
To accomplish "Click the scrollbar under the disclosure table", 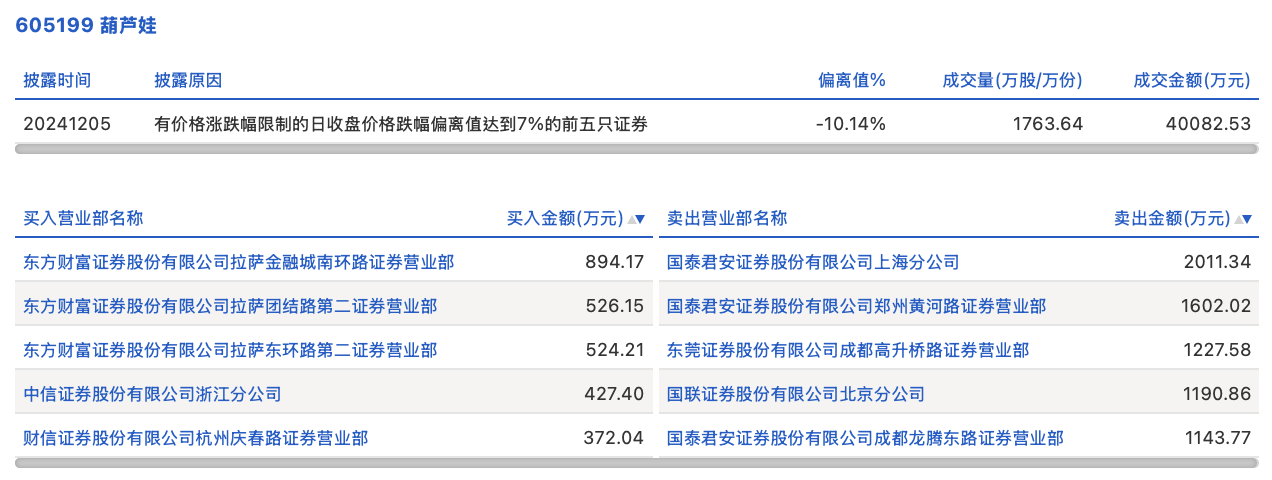I will [x=636, y=149].
